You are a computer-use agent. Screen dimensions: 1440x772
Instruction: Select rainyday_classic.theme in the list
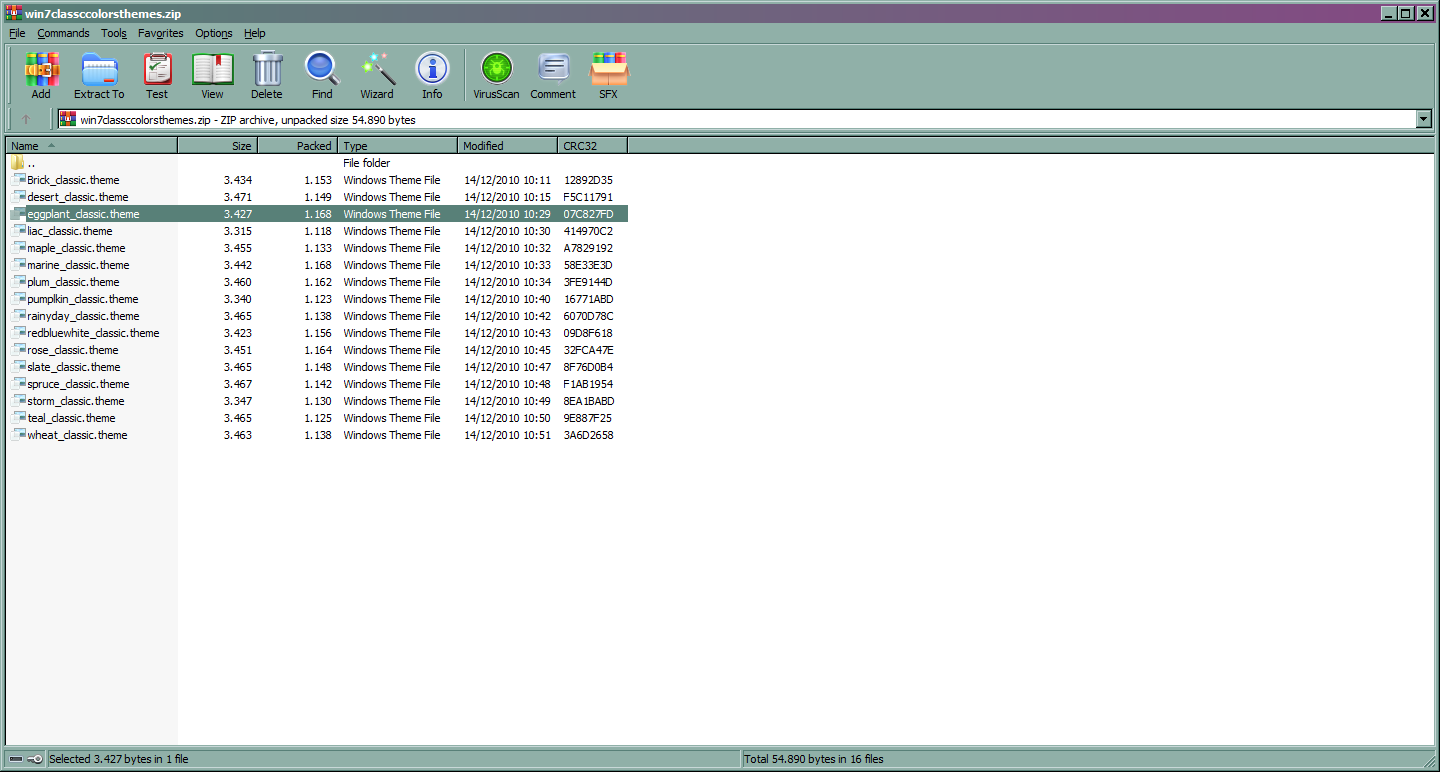[83, 316]
